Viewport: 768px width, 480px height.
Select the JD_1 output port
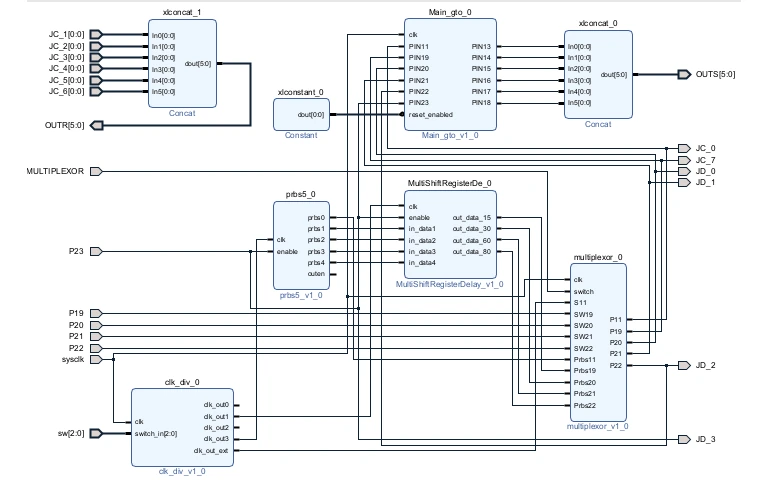tap(684, 182)
